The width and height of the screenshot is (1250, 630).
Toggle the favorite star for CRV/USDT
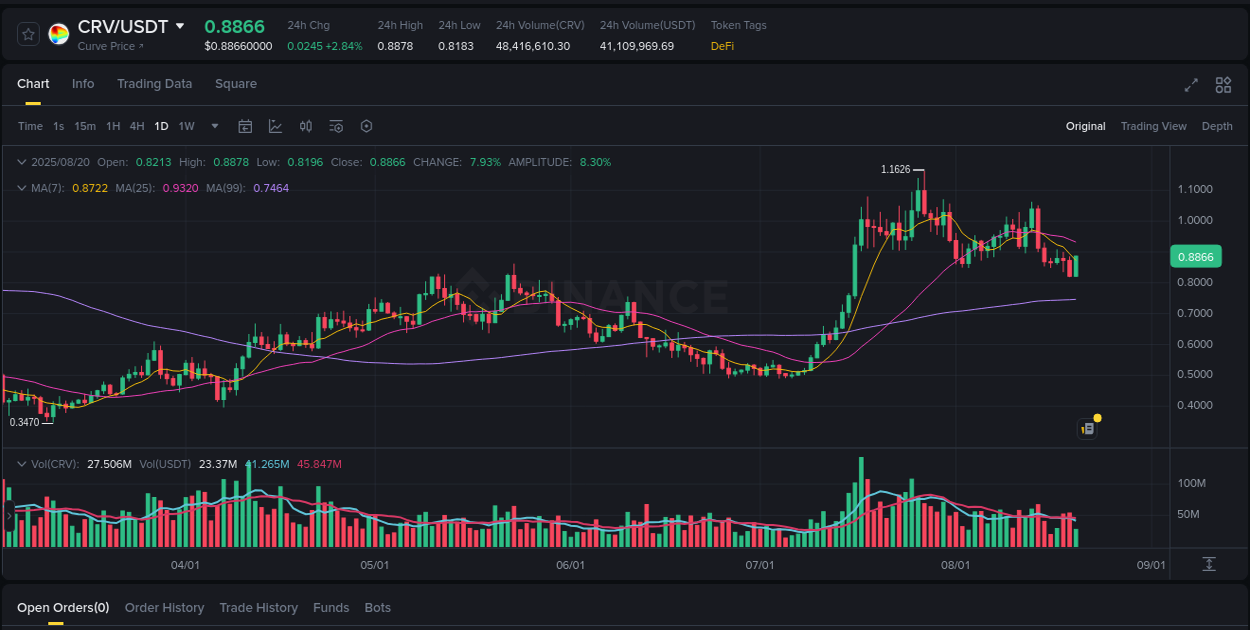[x=27, y=33]
